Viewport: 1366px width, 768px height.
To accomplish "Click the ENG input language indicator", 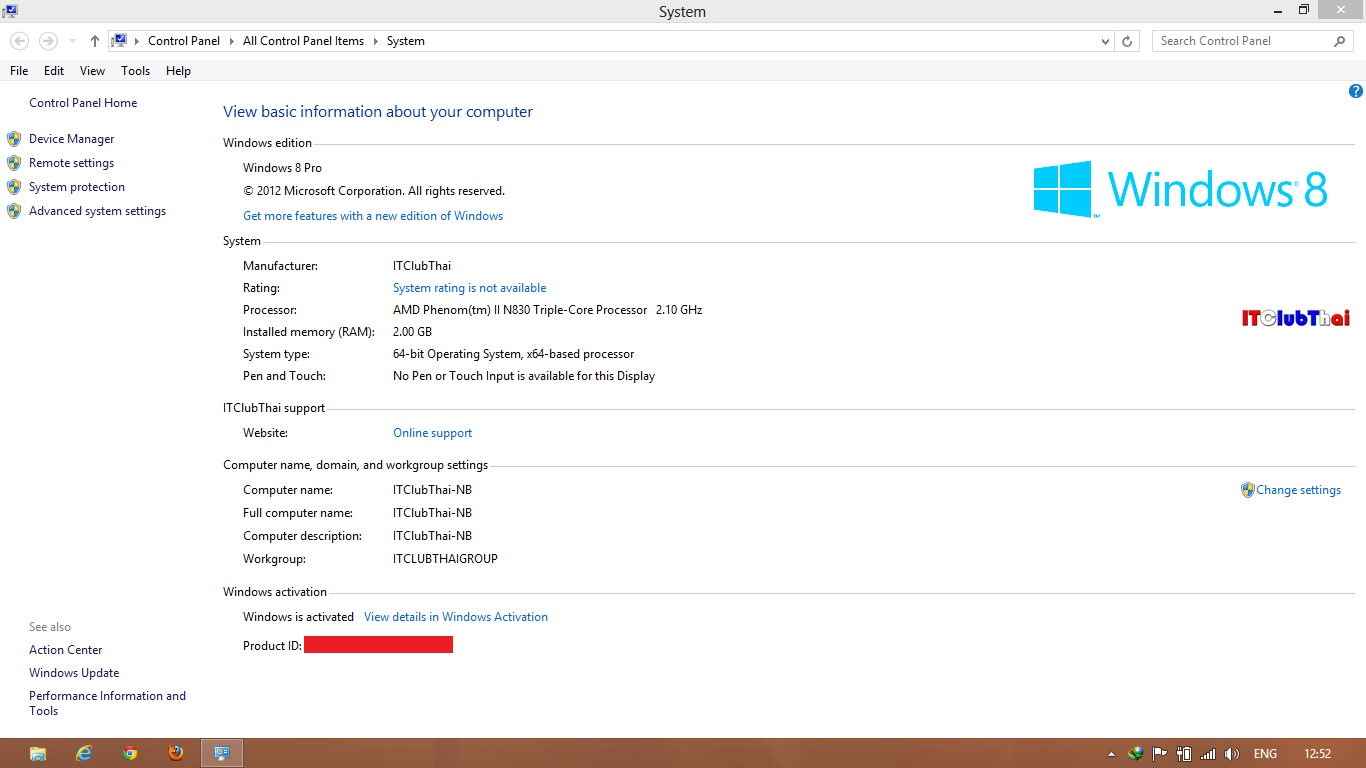I will [1265, 754].
